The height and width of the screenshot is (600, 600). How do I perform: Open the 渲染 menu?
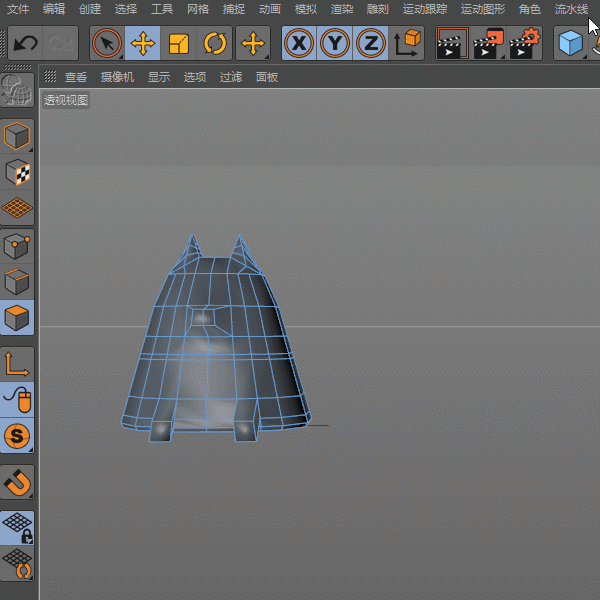[x=342, y=9]
